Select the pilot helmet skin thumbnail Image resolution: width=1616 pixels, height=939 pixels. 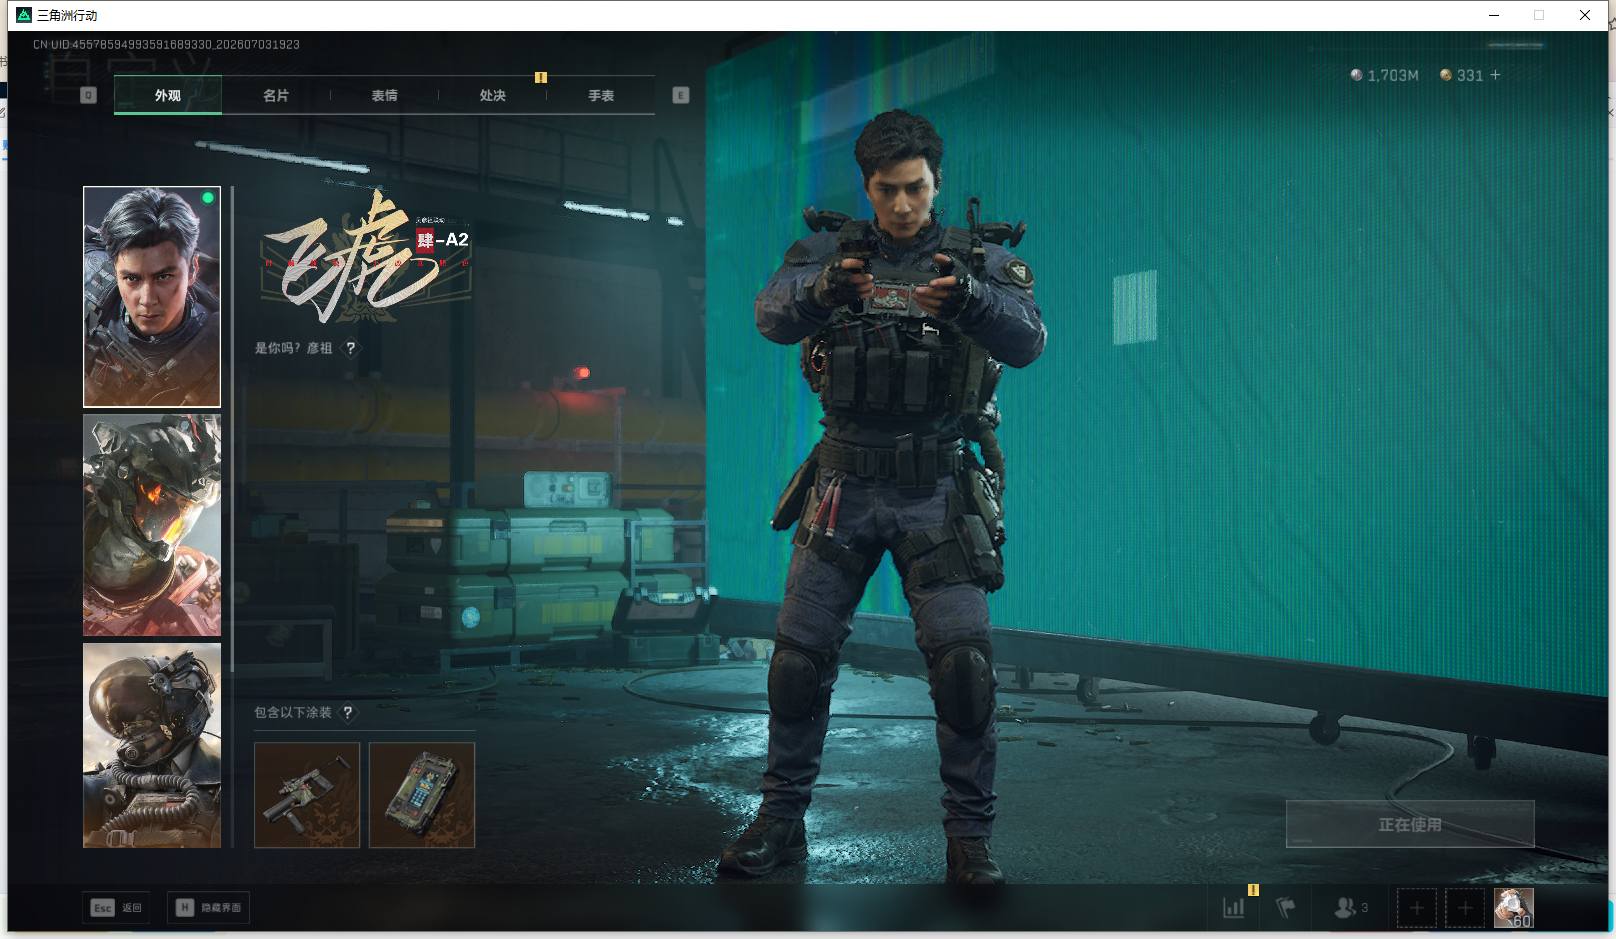(x=152, y=745)
